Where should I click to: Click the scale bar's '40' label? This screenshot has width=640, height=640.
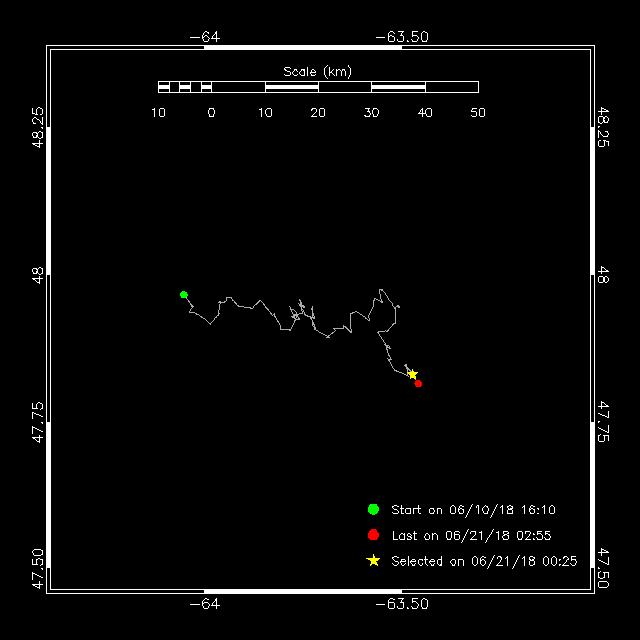tap(425, 113)
